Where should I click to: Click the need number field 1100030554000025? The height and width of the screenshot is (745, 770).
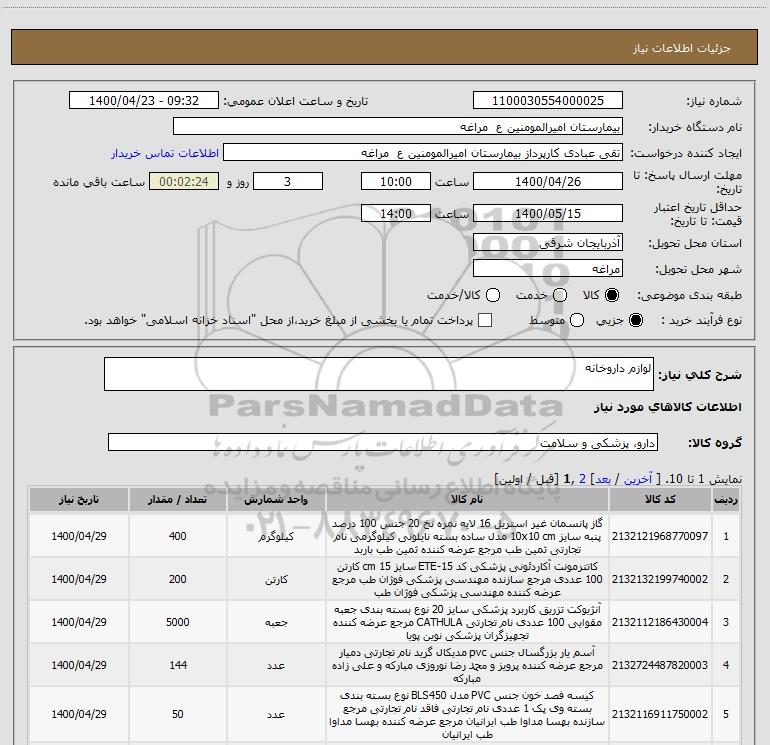(x=548, y=101)
